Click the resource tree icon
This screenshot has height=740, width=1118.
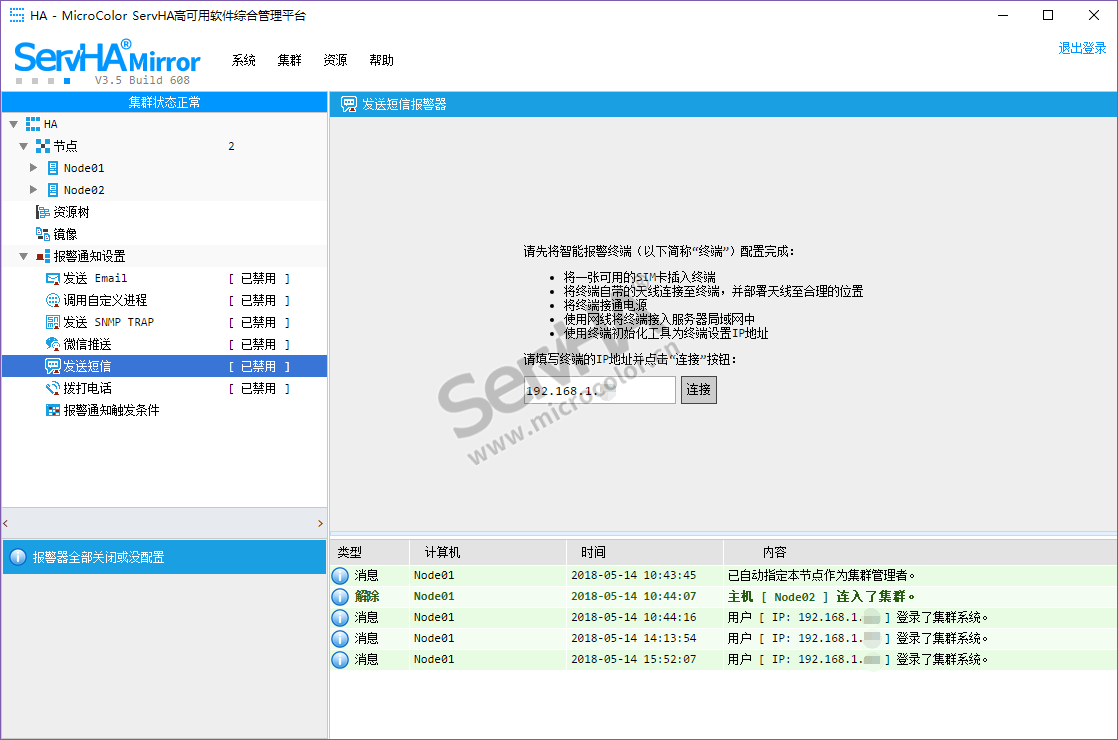(x=43, y=212)
